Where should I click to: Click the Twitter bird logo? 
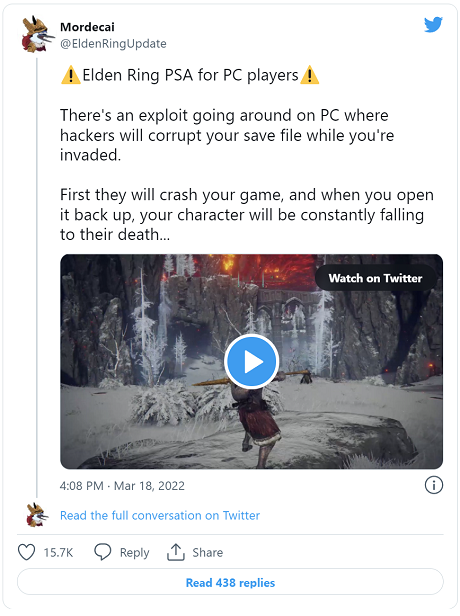click(x=433, y=25)
